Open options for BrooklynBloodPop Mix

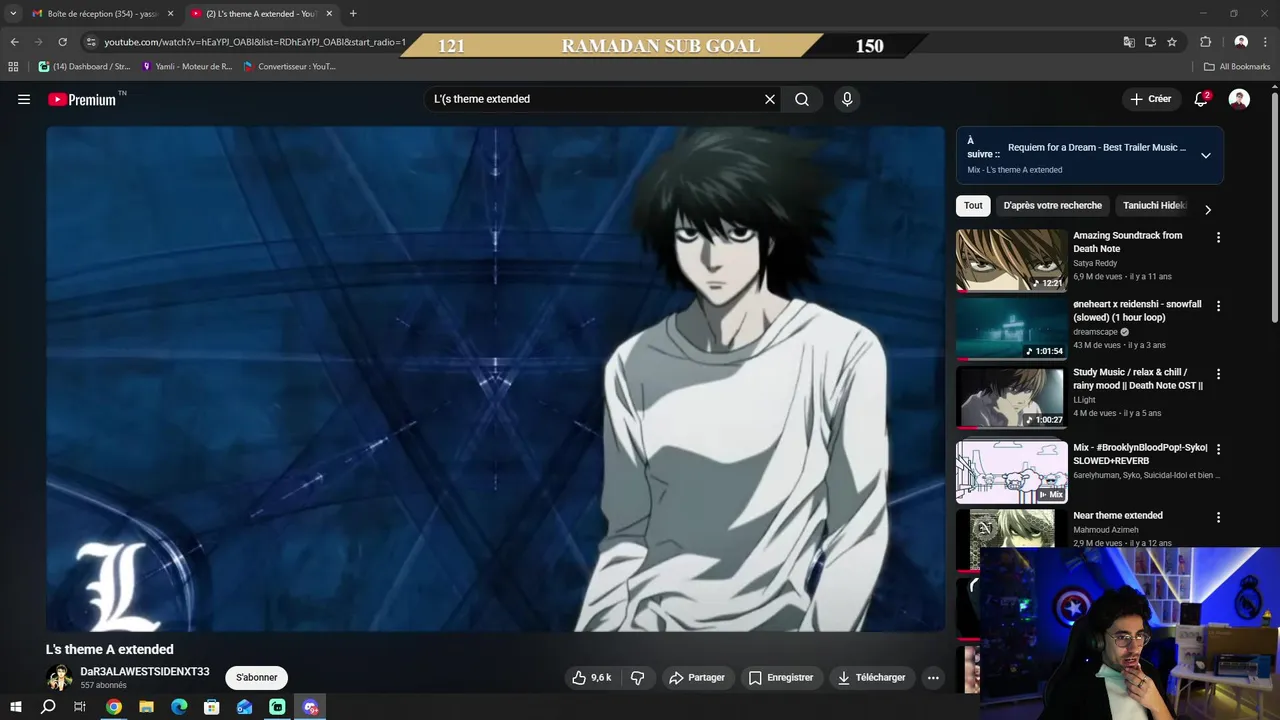1218,450
